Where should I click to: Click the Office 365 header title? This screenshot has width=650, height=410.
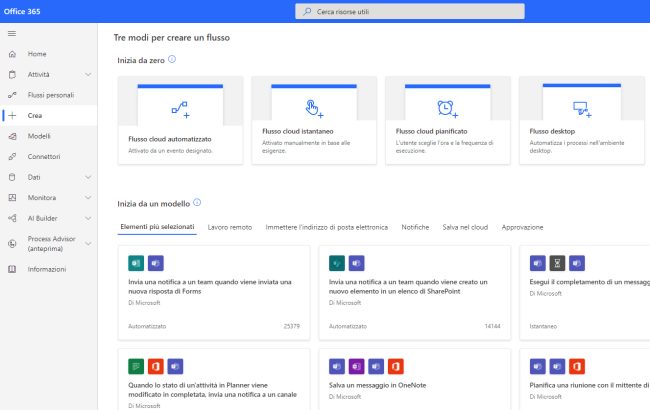tap(22, 12)
